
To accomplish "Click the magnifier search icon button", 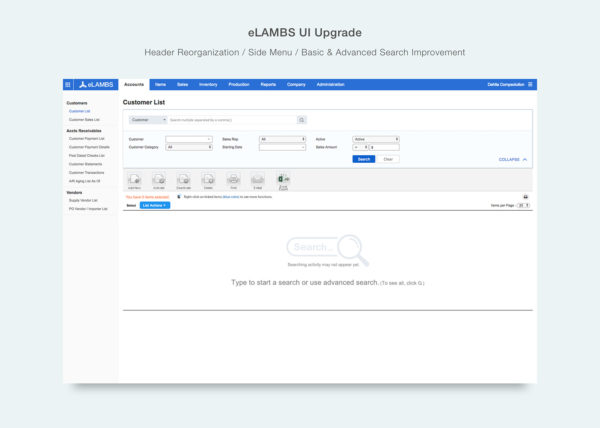I will pyautogui.click(x=302, y=120).
